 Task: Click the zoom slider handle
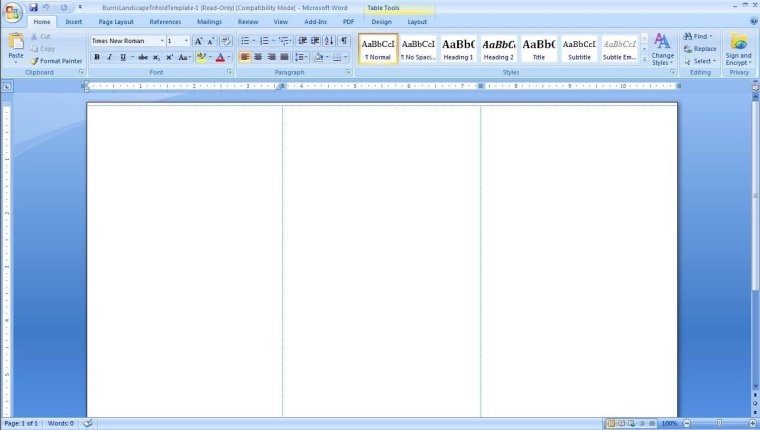click(x=721, y=423)
